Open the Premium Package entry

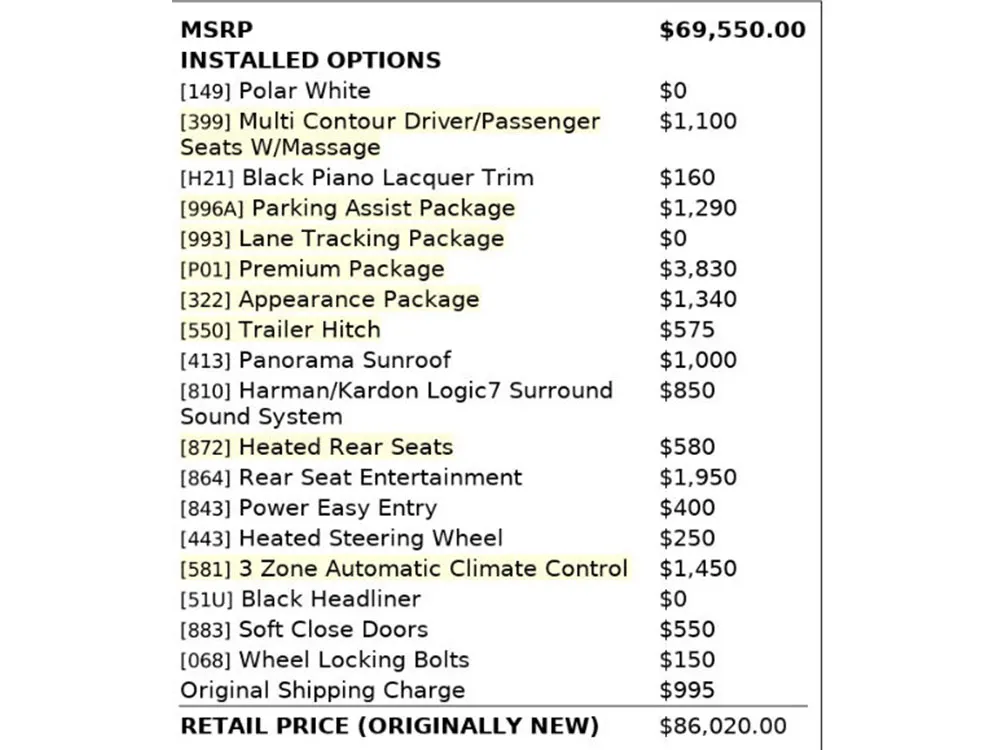[312, 269]
